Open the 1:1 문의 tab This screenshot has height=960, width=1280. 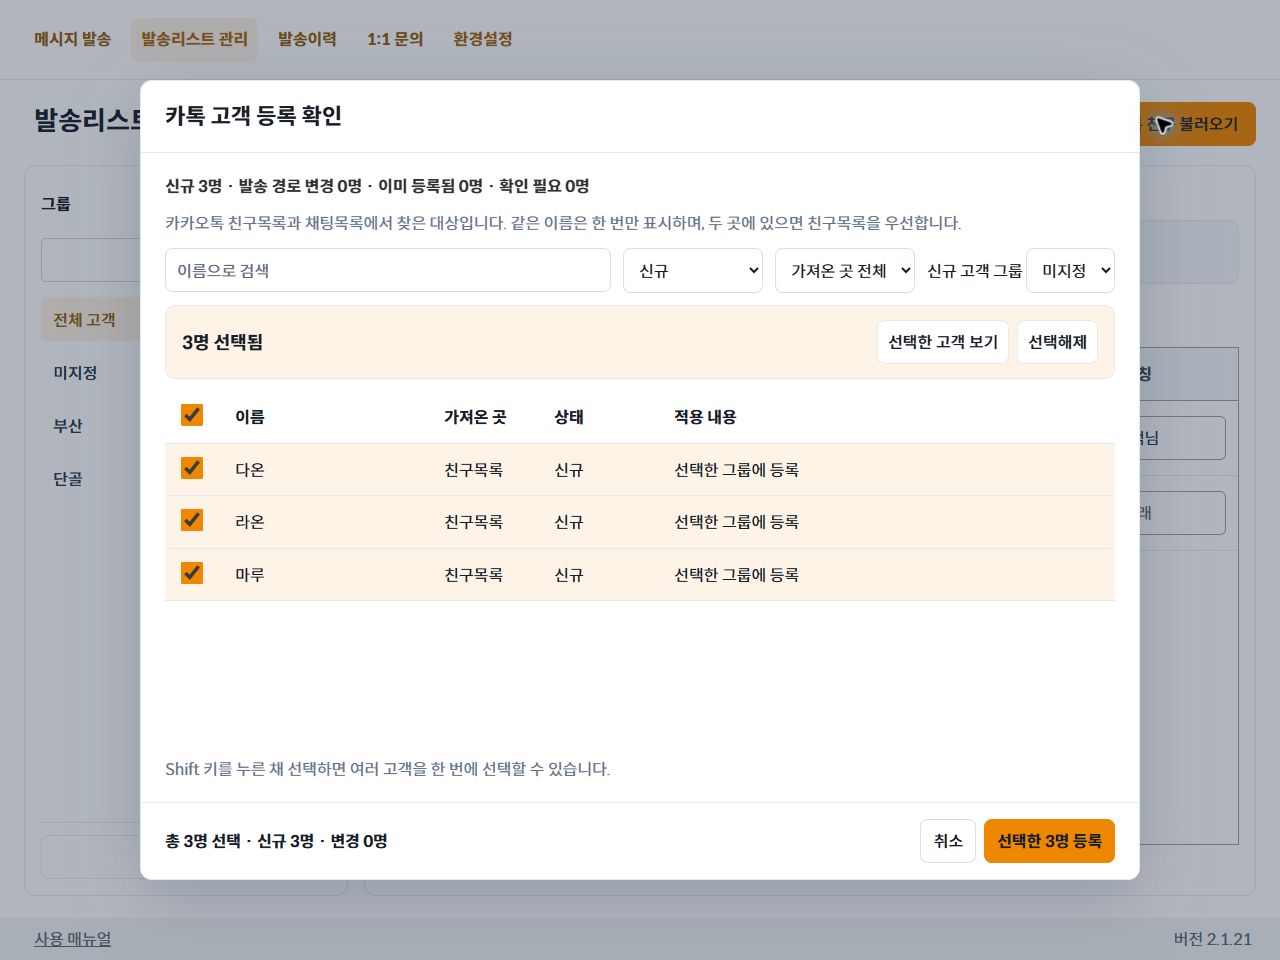pyautogui.click(x=395, y=39)
